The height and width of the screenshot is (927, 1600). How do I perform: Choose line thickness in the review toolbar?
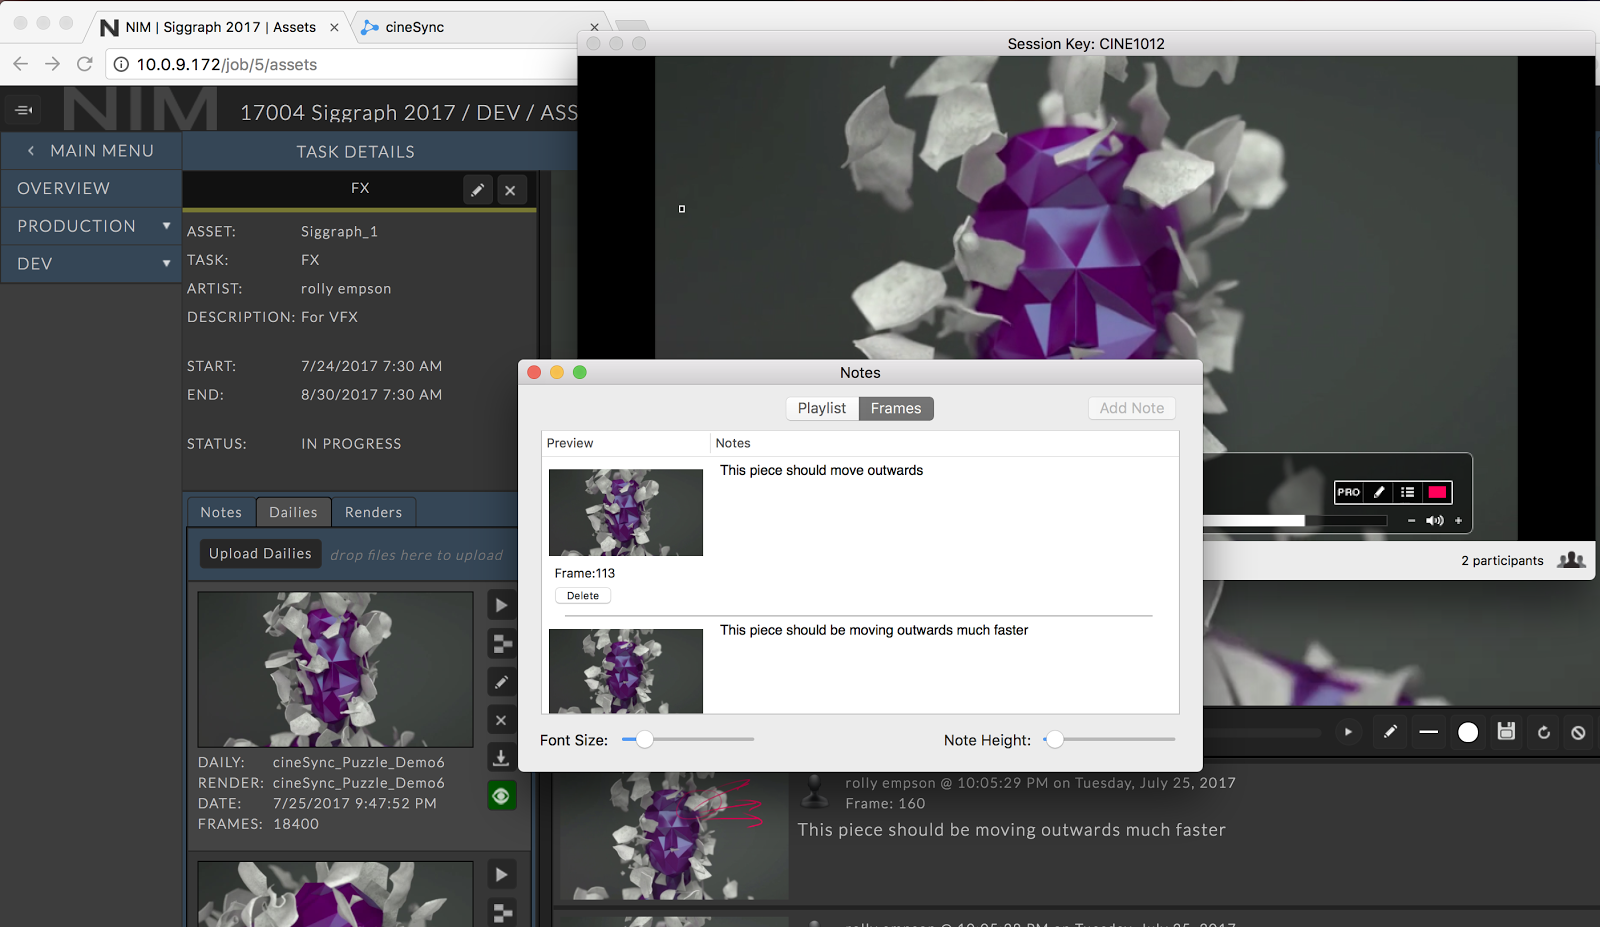coord(1429,732)
